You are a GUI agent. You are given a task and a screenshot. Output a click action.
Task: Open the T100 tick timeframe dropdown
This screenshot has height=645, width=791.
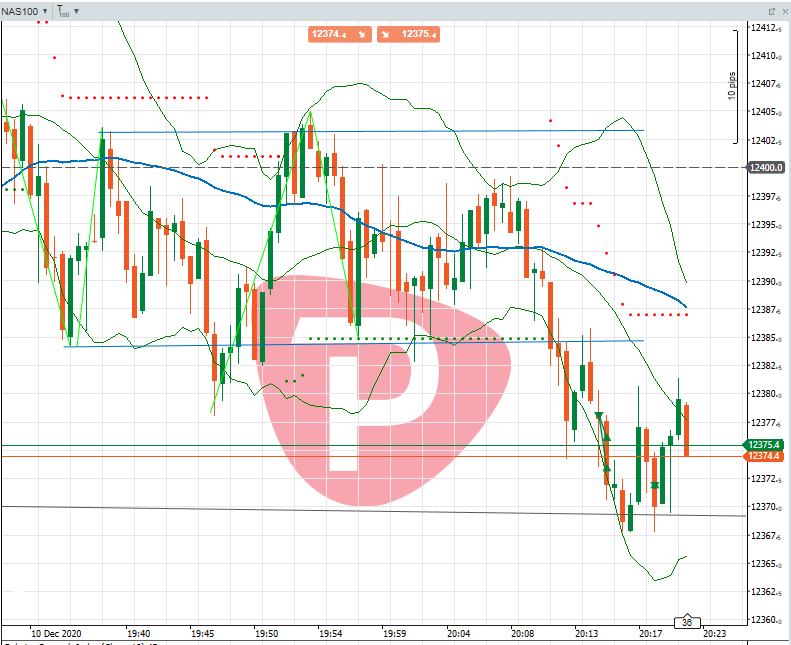[68, 11]
